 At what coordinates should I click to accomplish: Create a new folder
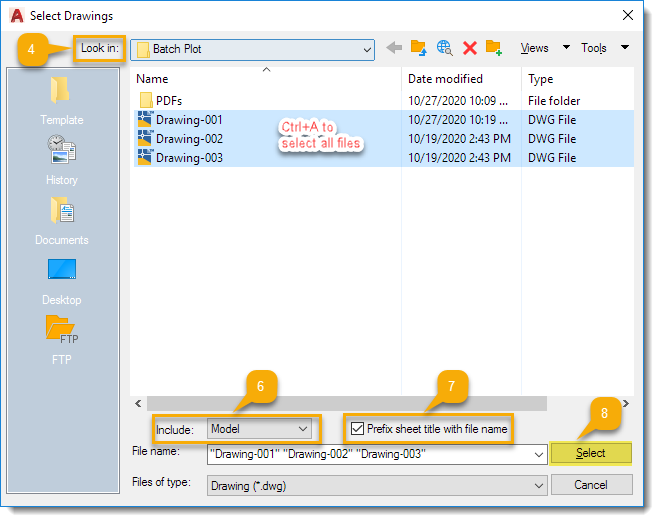pyautogui.click(x=494, y=48)
